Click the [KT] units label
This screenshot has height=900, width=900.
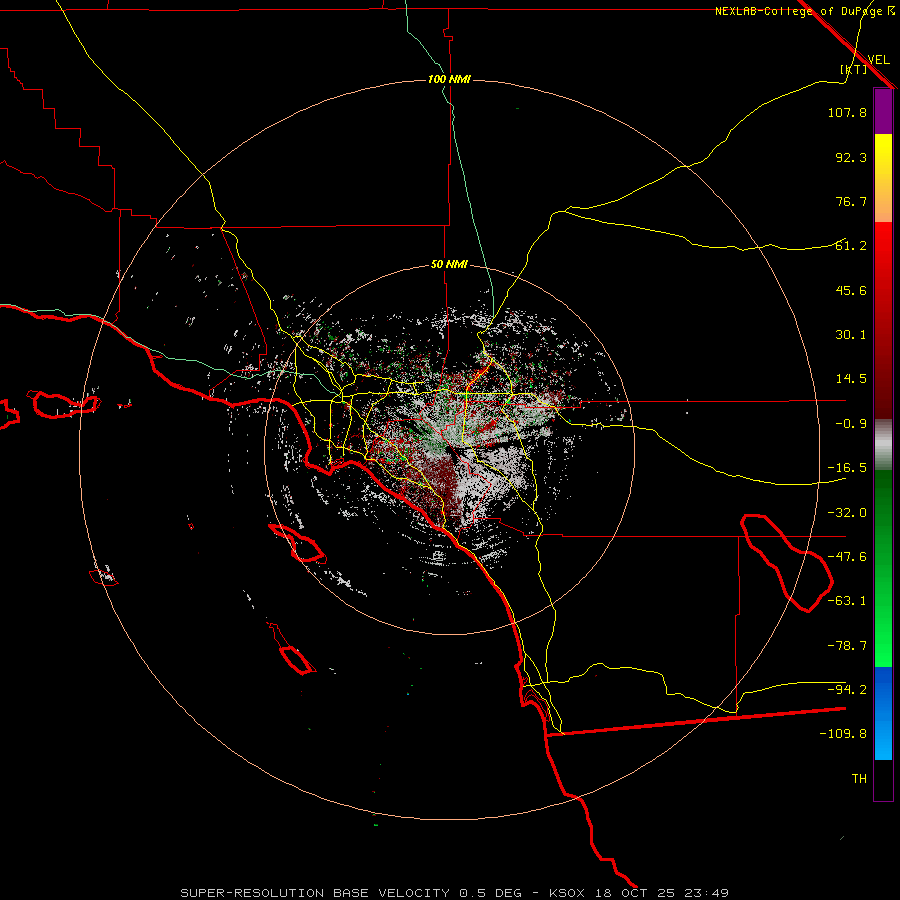coord(854,69)
